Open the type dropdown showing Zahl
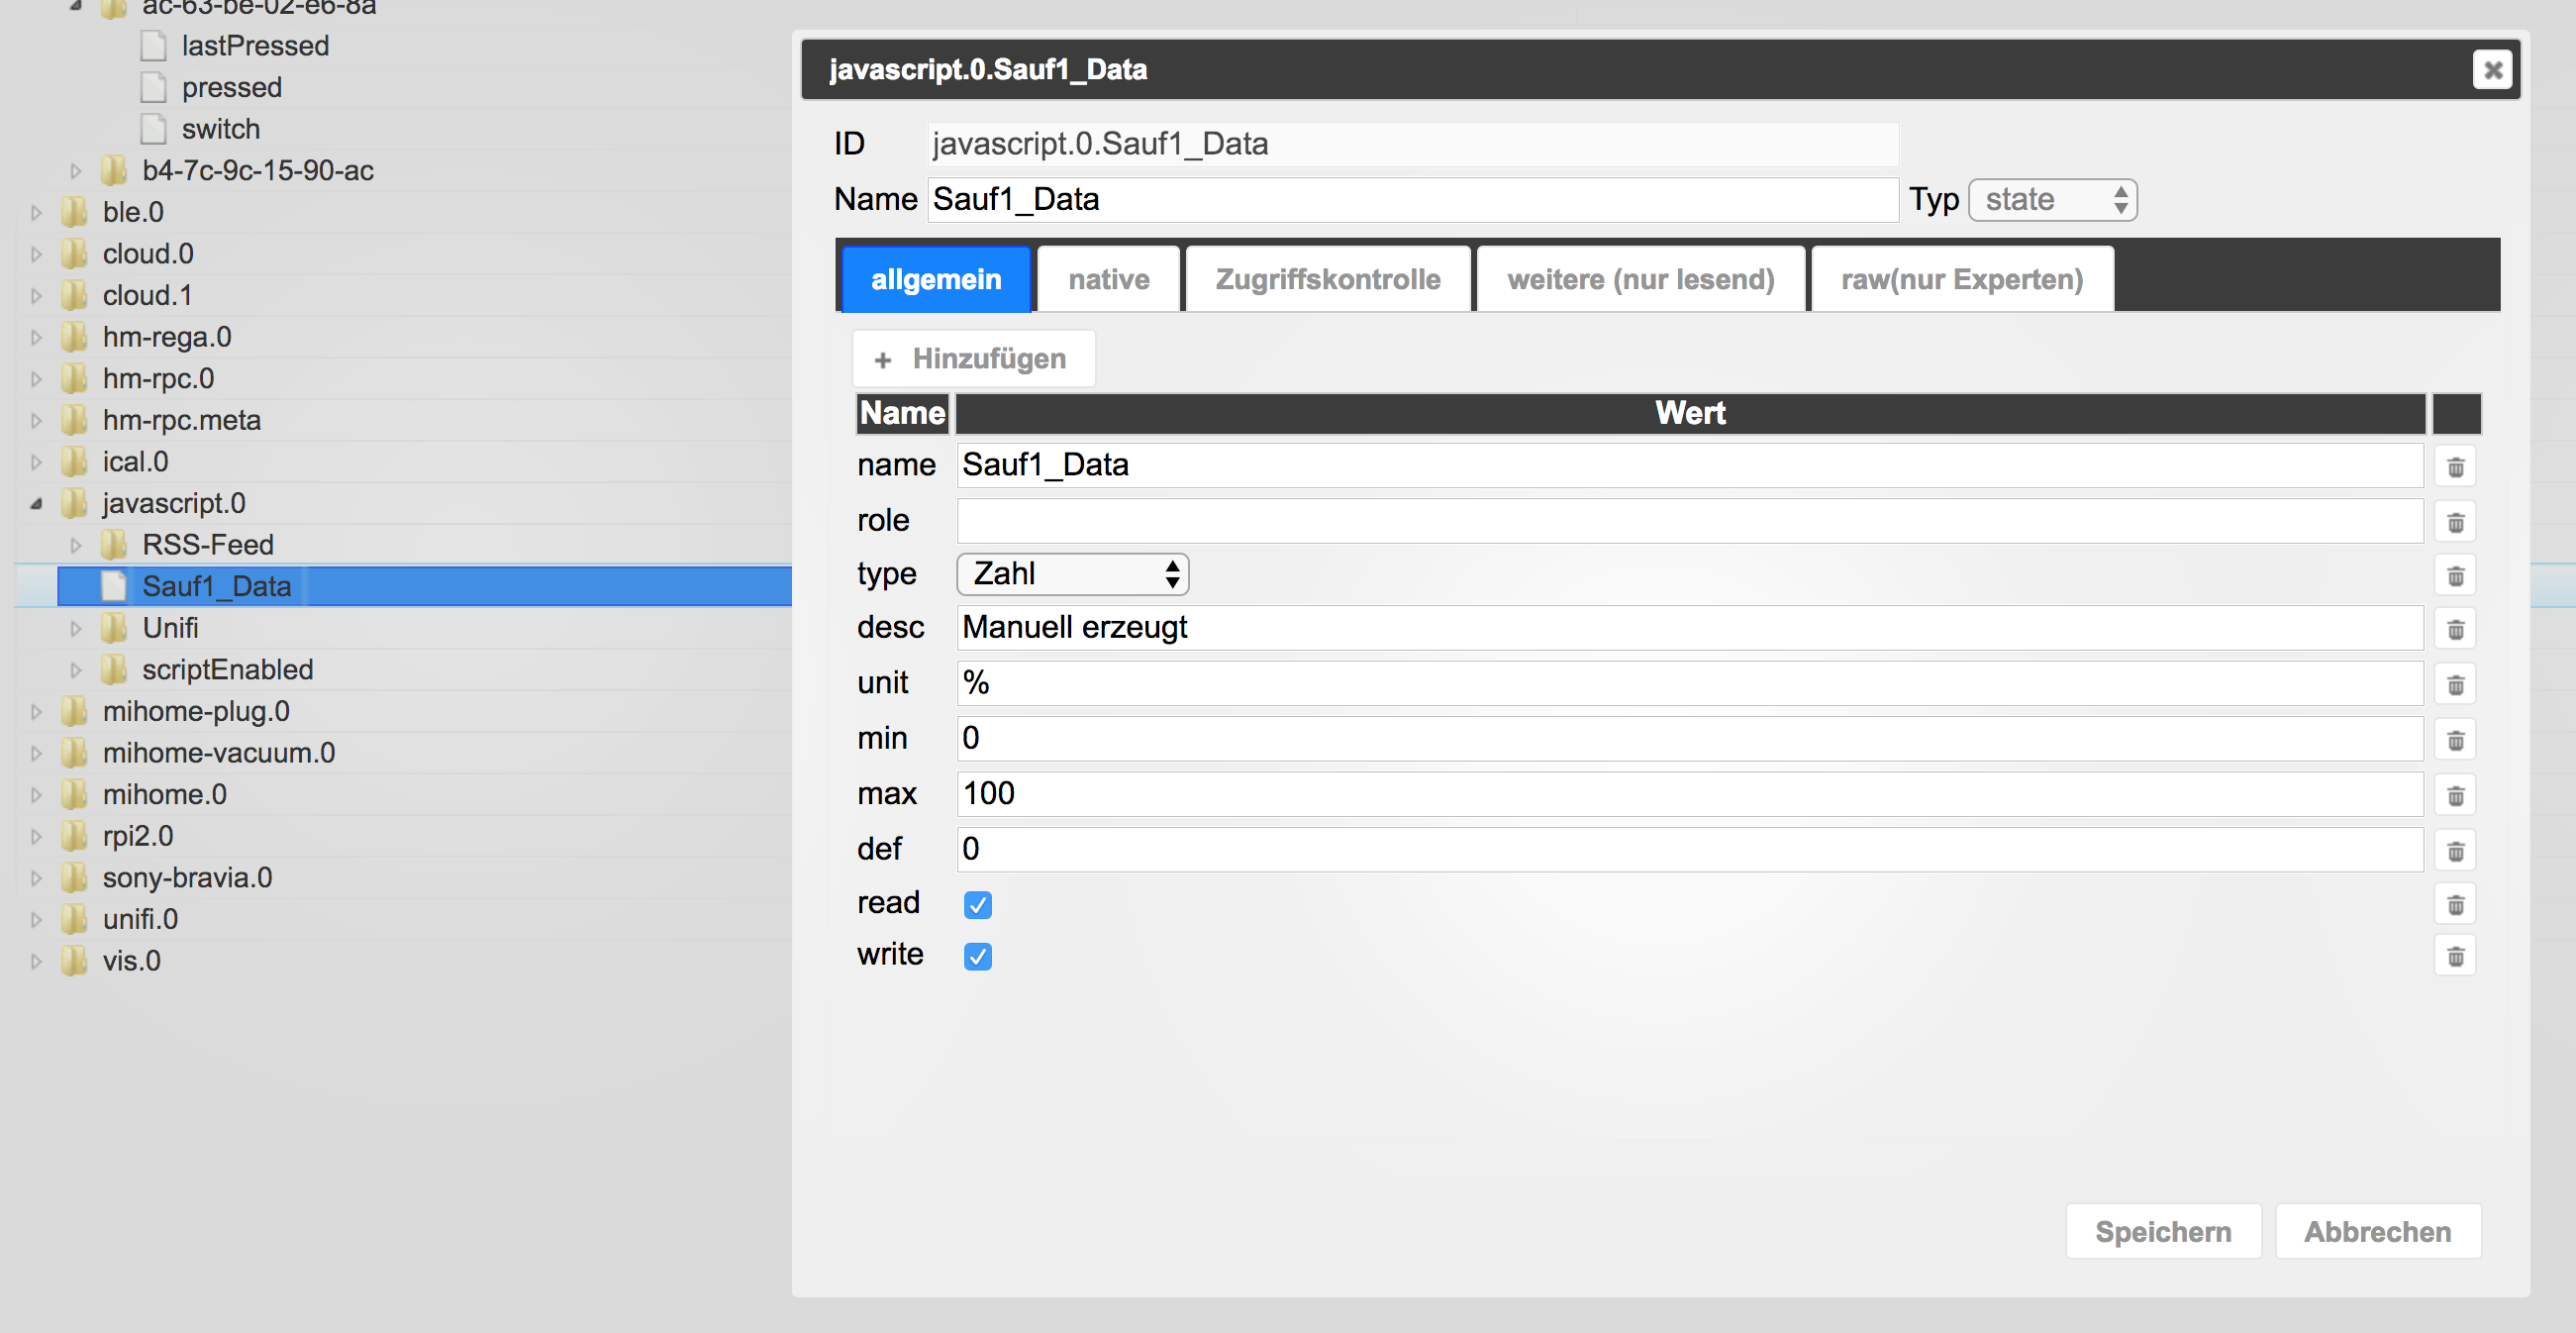 point(1072,574)
